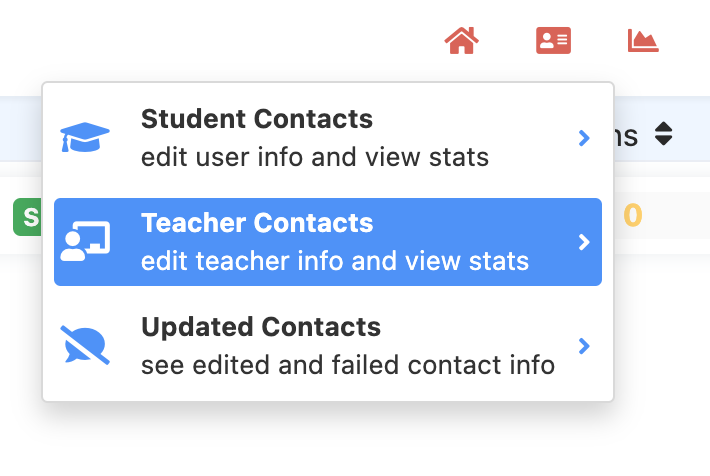The image size is (710, 476).
Task: Click "edit user info and view stats"
Action: tap(315, 157)
